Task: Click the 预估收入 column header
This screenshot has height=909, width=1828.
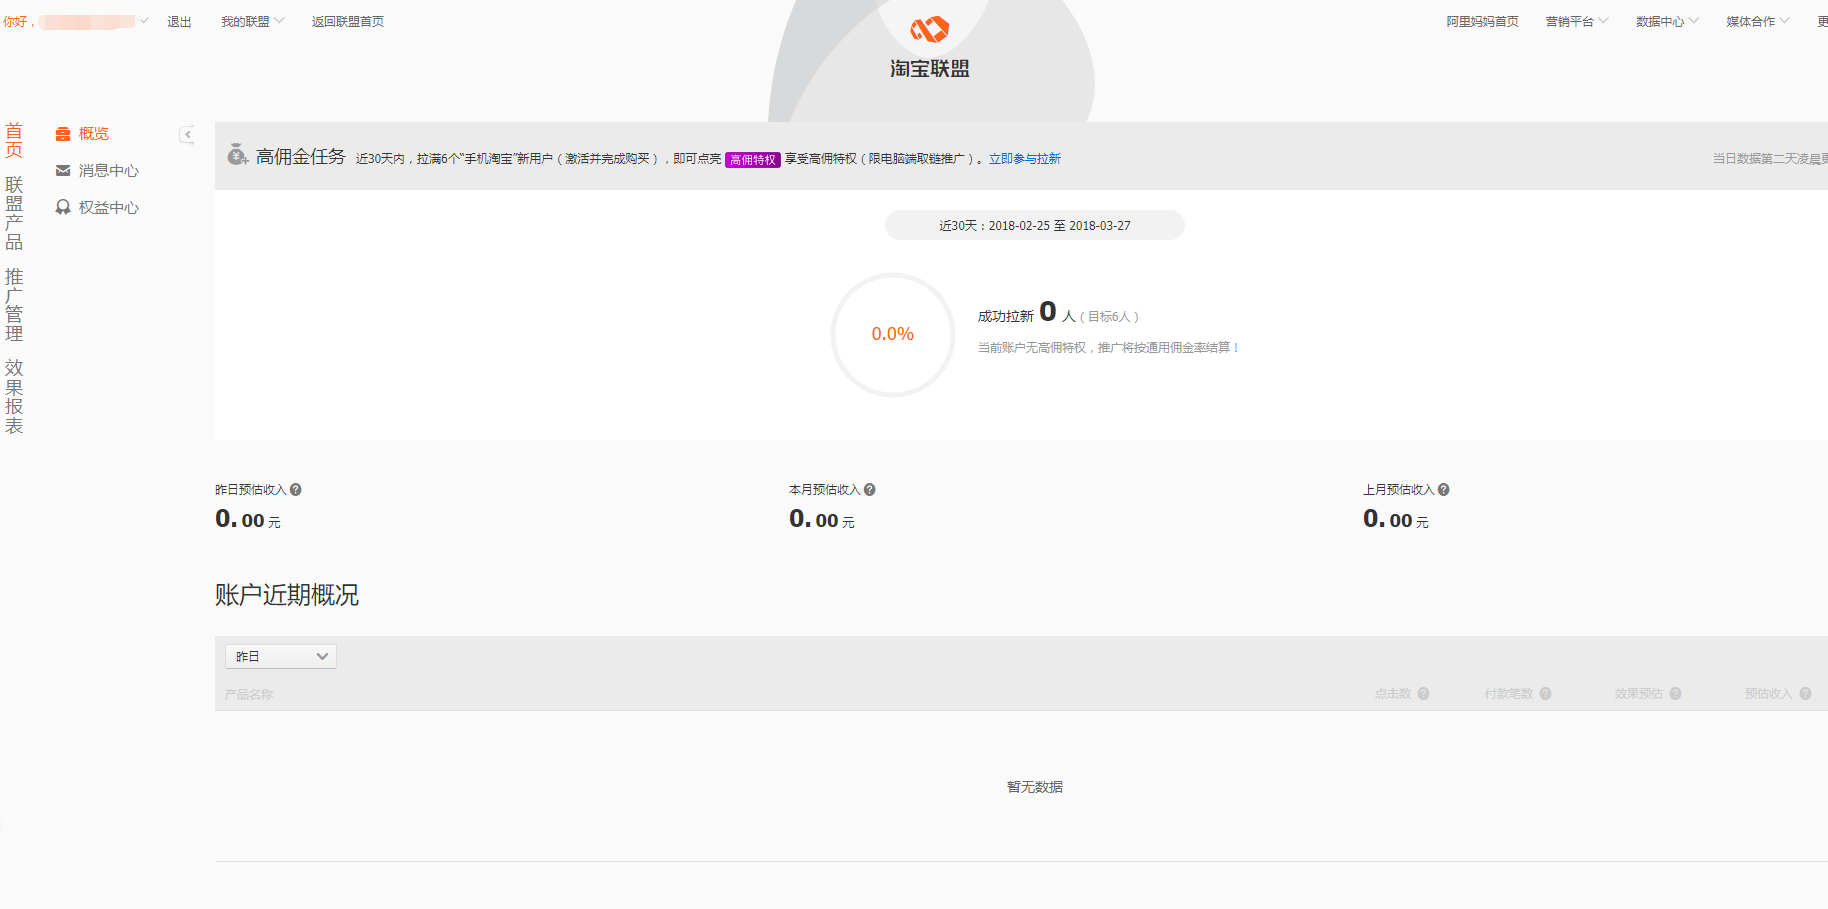Action: [1769, 694]
